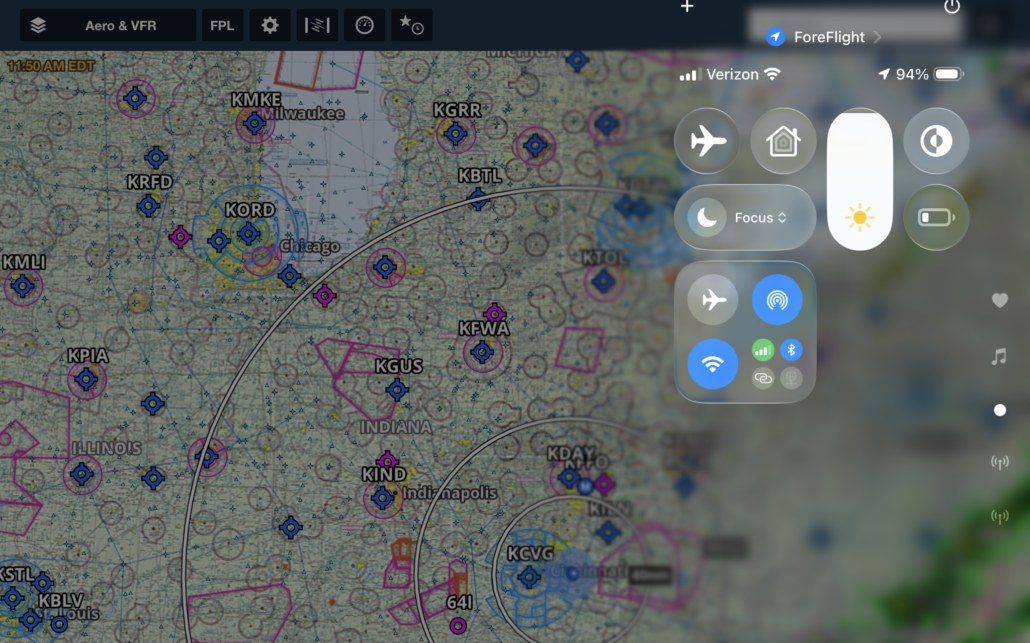1030x643 pixels.
Task: Toggle the Bluetooth button
Action: 791,350
